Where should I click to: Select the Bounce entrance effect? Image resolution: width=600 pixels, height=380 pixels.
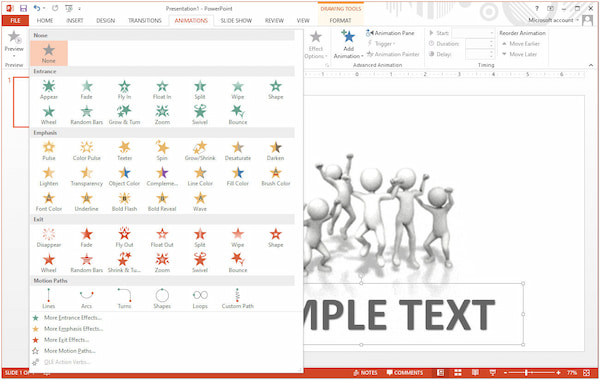coord(238,115)
